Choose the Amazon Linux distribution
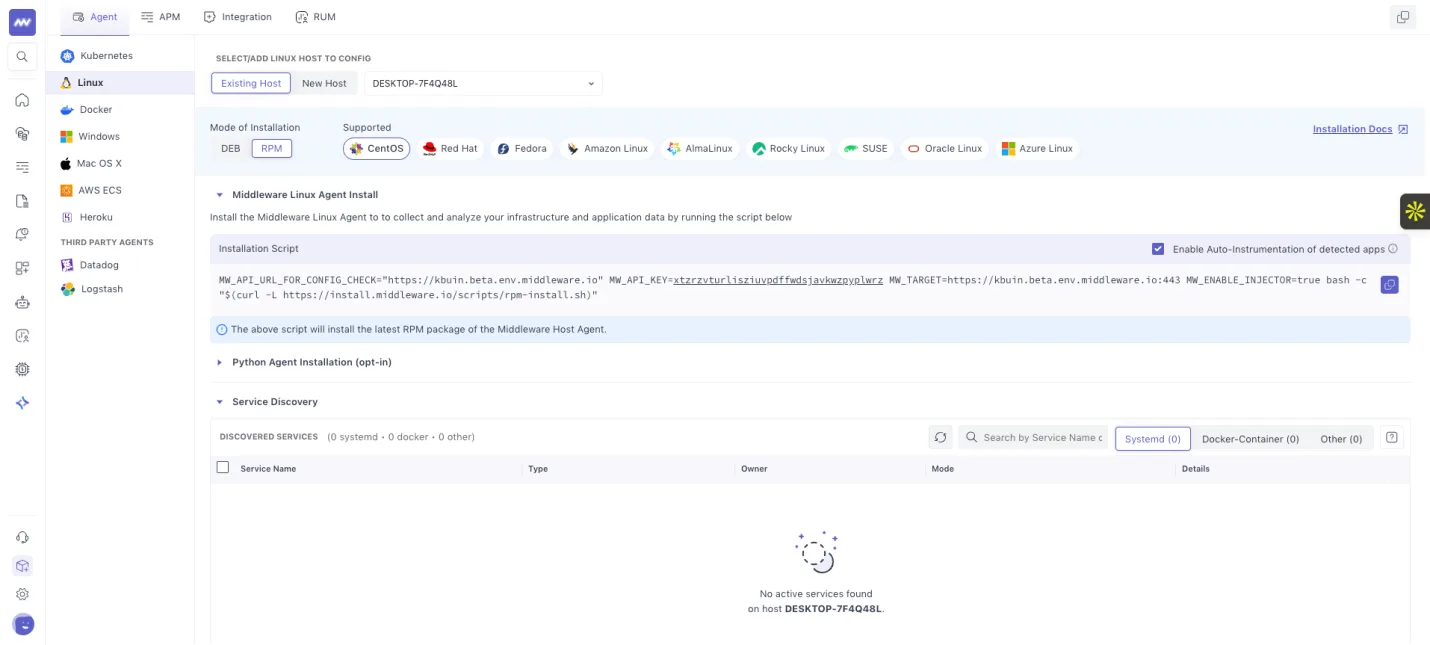Image resolution: width=1430 pixels, height=645 pixels. coord(607,149)
